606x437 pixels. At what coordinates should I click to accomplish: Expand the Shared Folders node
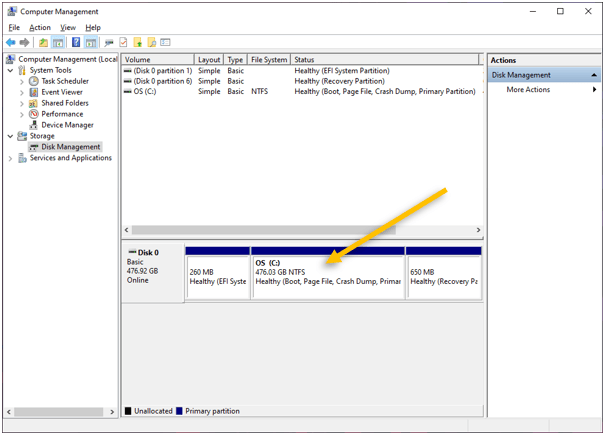(22, 104)
